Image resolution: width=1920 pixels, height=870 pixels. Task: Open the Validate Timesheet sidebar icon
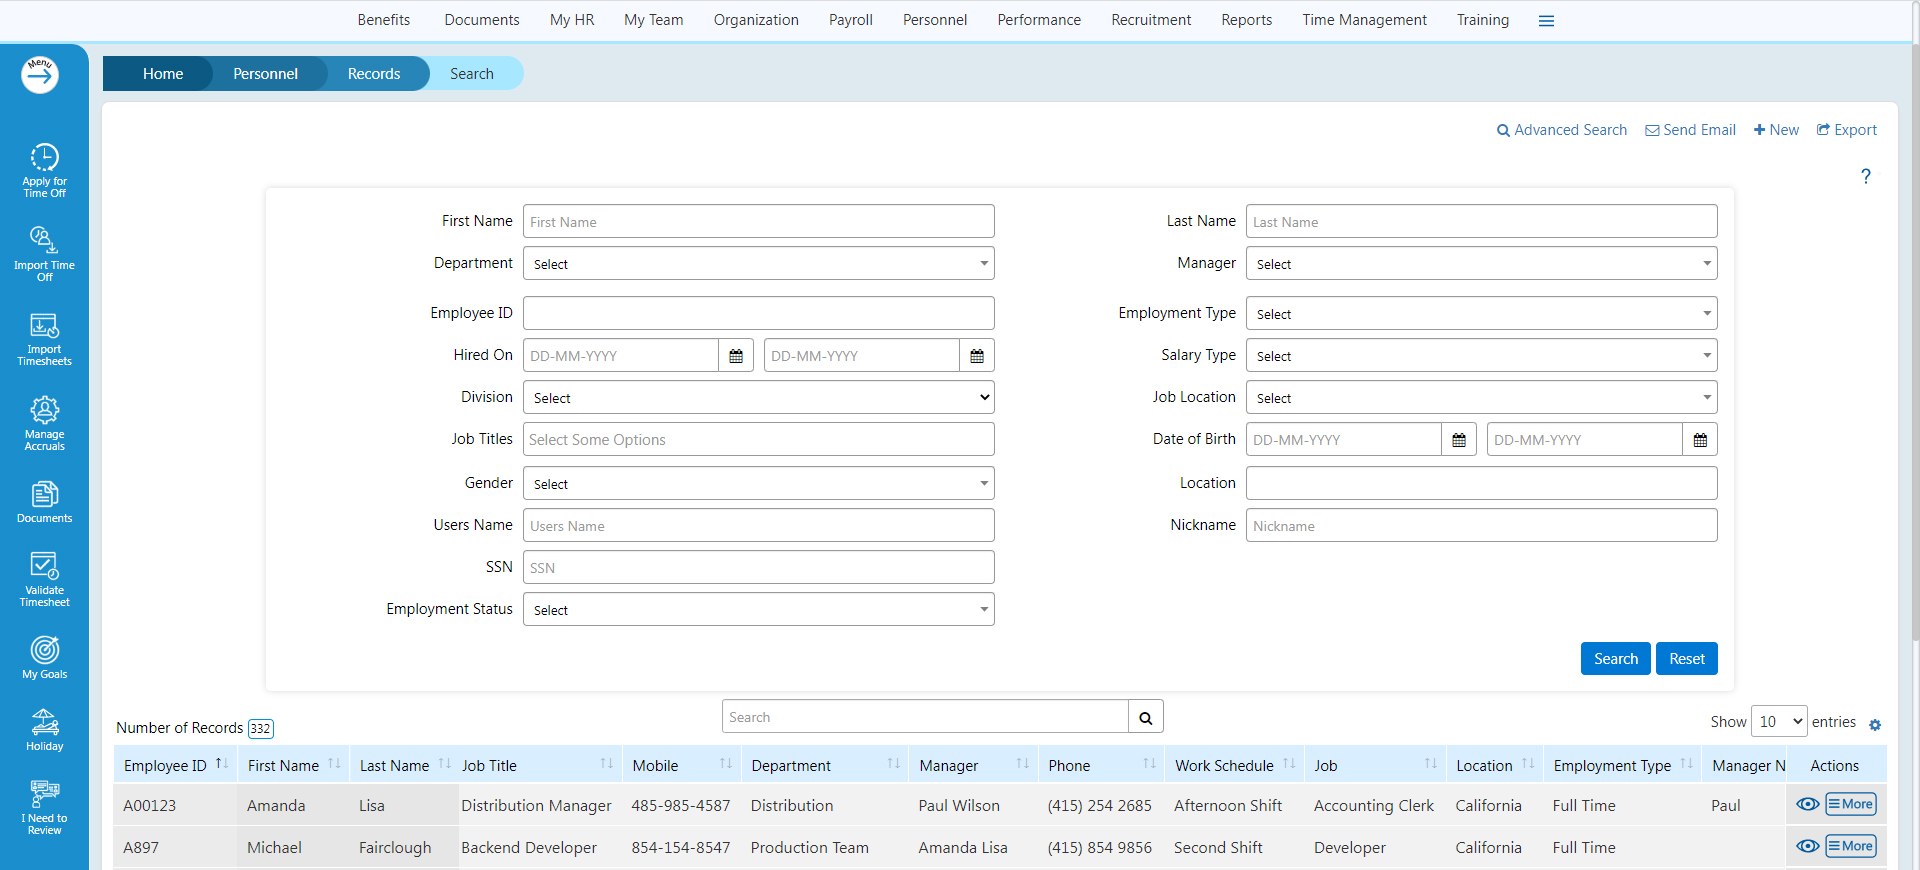coord(44,579)
